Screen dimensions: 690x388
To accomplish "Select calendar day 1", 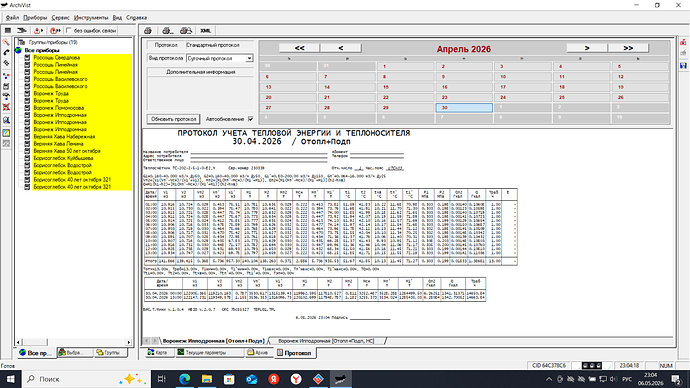I will pos(405,66).
